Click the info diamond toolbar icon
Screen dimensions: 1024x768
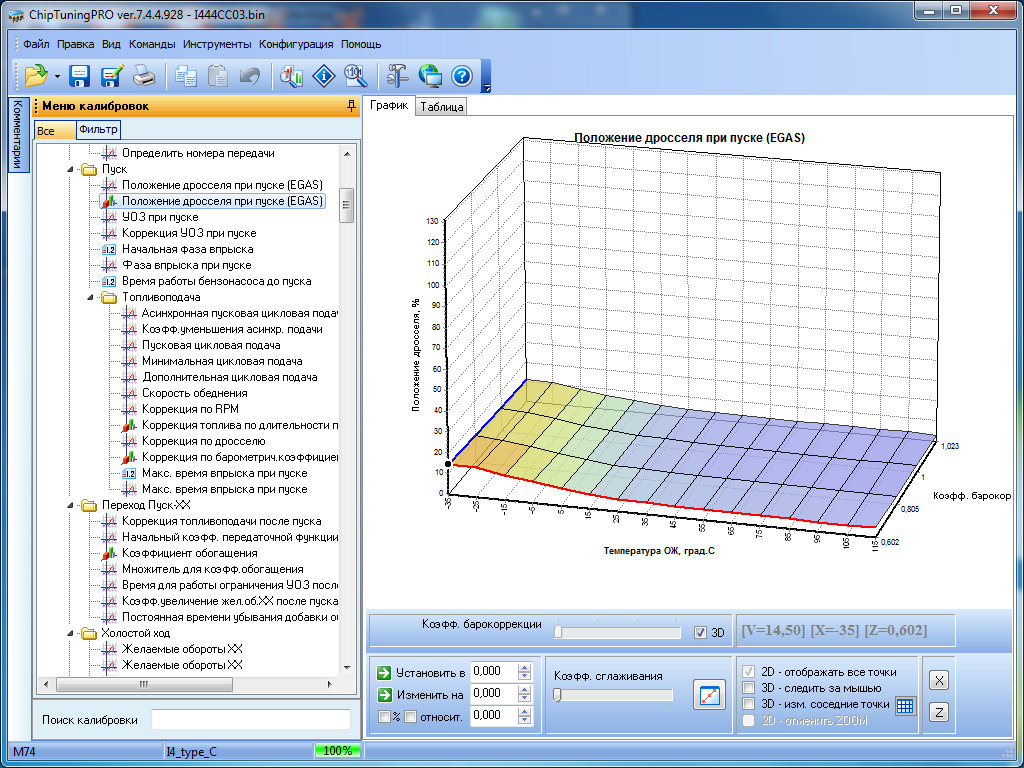(x=323, y=76)
